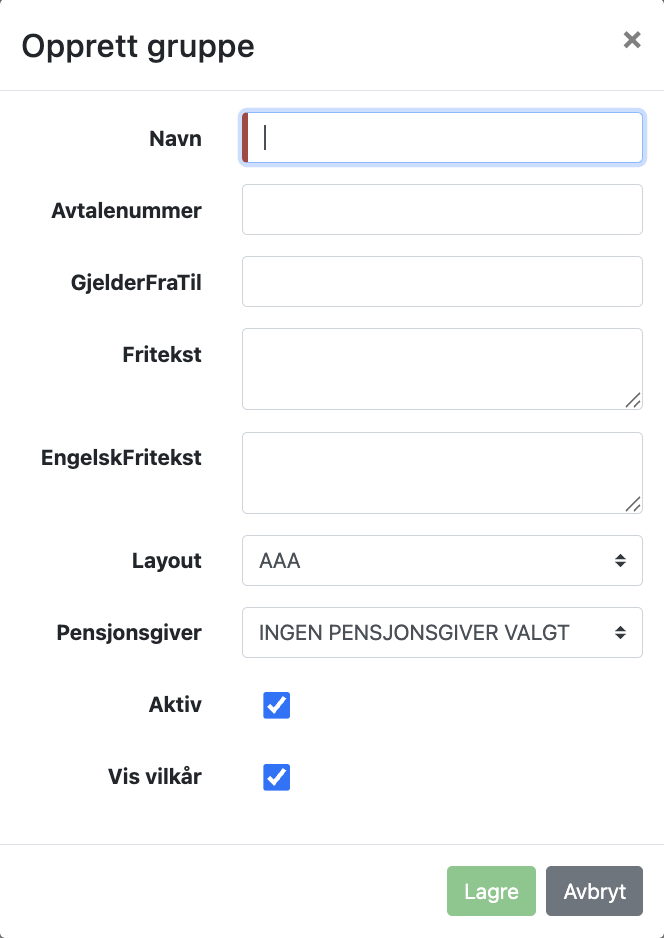Close the Opprett gruppe dialog

click(631, 40)
